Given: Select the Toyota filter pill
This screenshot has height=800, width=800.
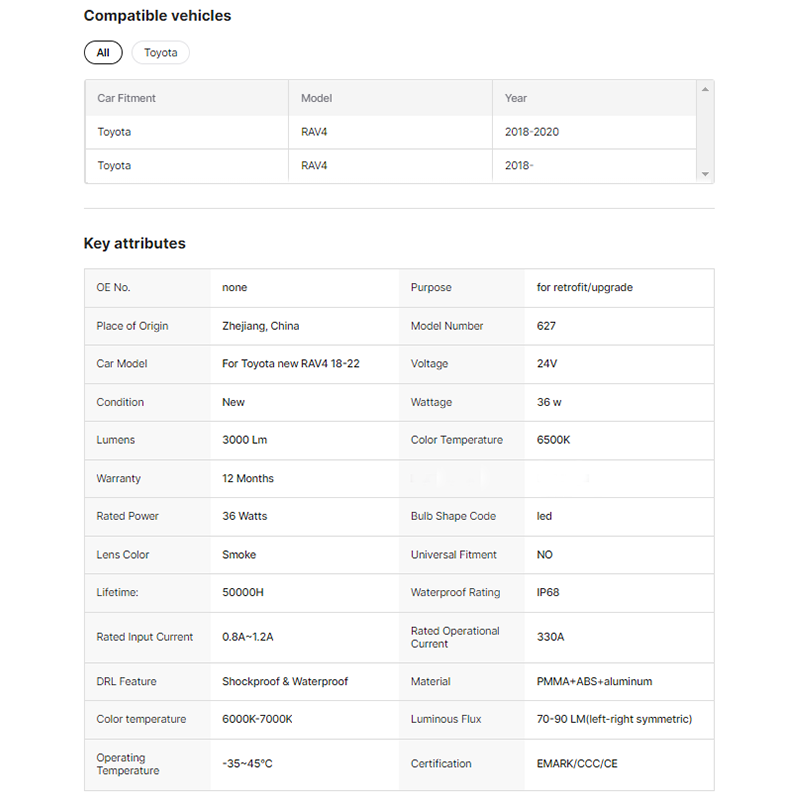Looking at the screenshot, I should click(x=160, y=53).
